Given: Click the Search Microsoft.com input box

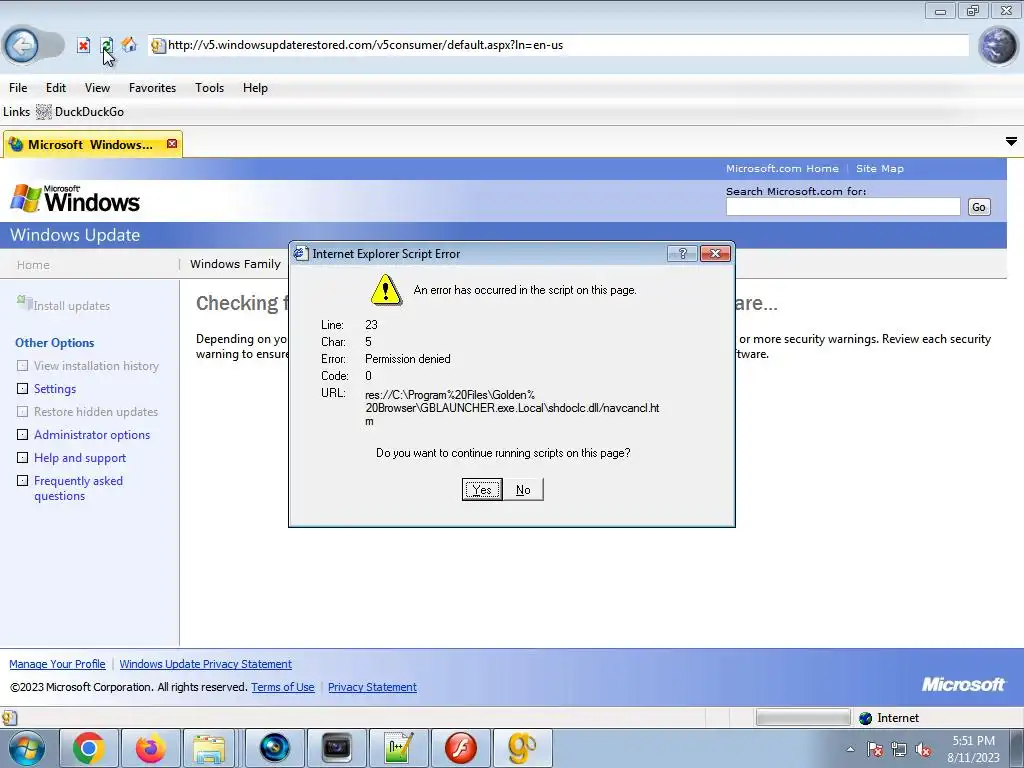Looking at the screenshot, I should [x=842, y=207].
